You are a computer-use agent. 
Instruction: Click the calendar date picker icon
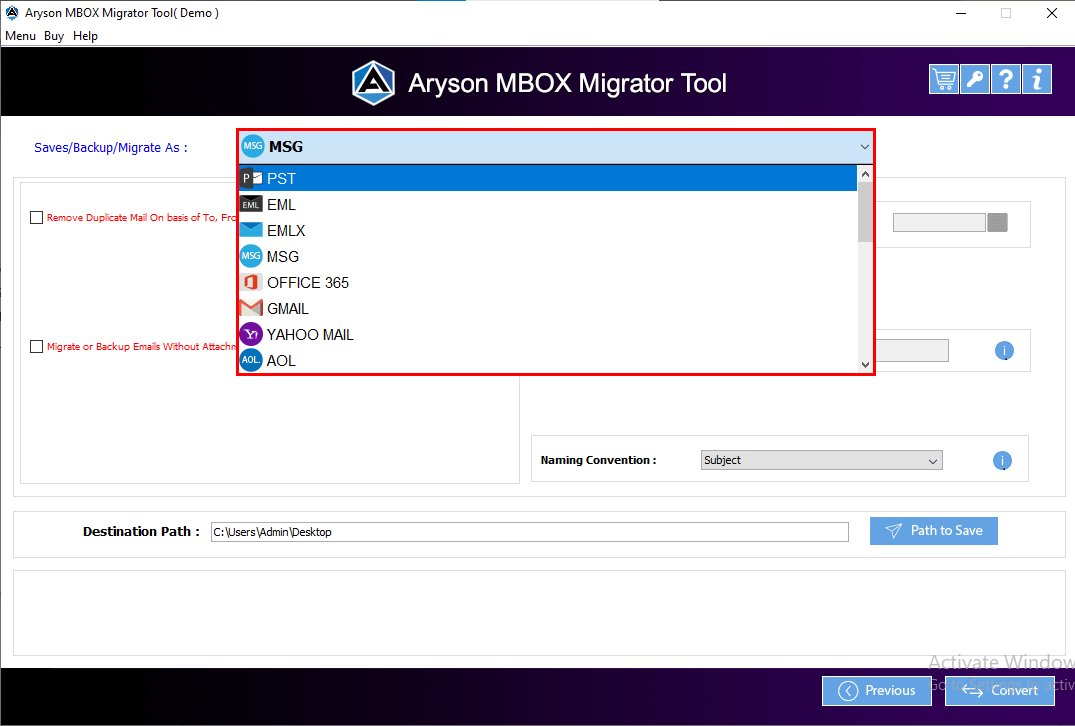pyautogui.click(x=998, y=222)
